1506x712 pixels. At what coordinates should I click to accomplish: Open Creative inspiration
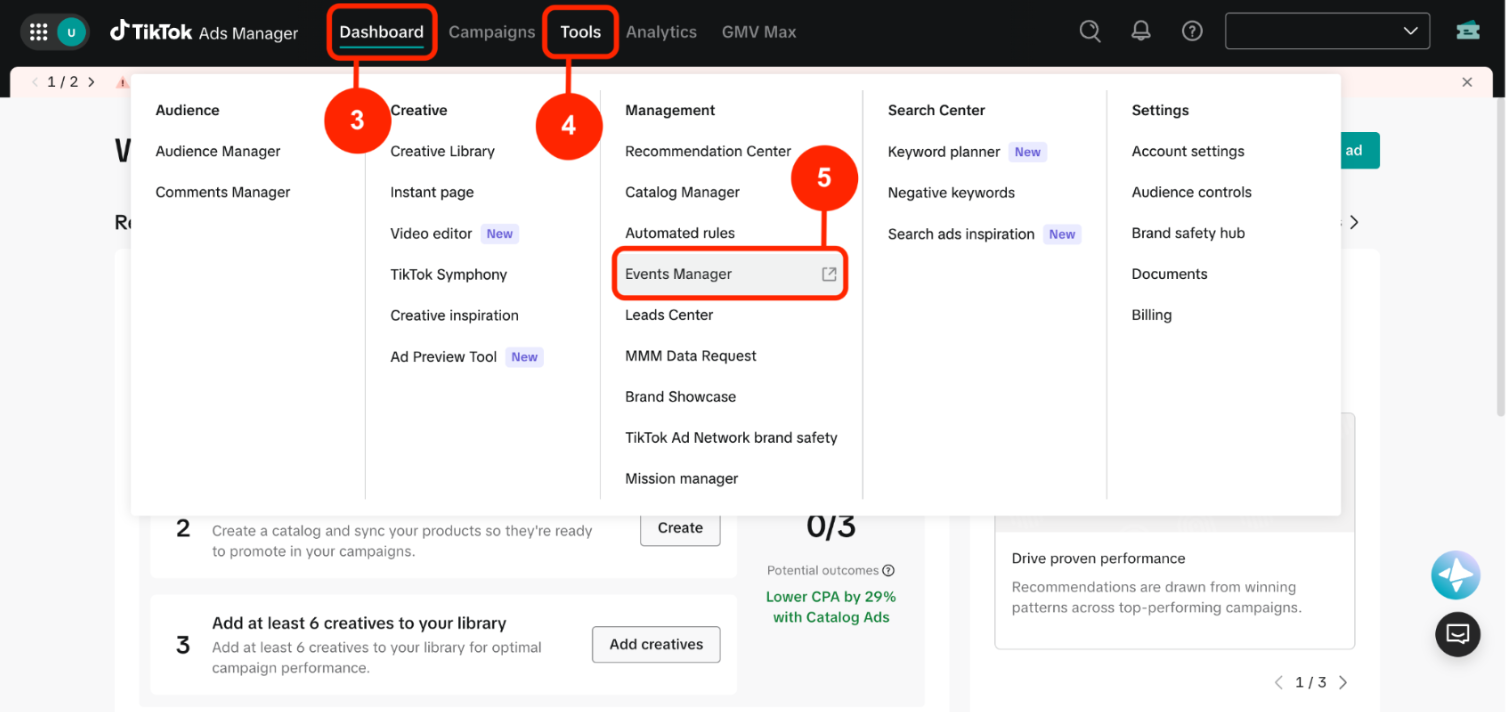click(x=454, y=315)
